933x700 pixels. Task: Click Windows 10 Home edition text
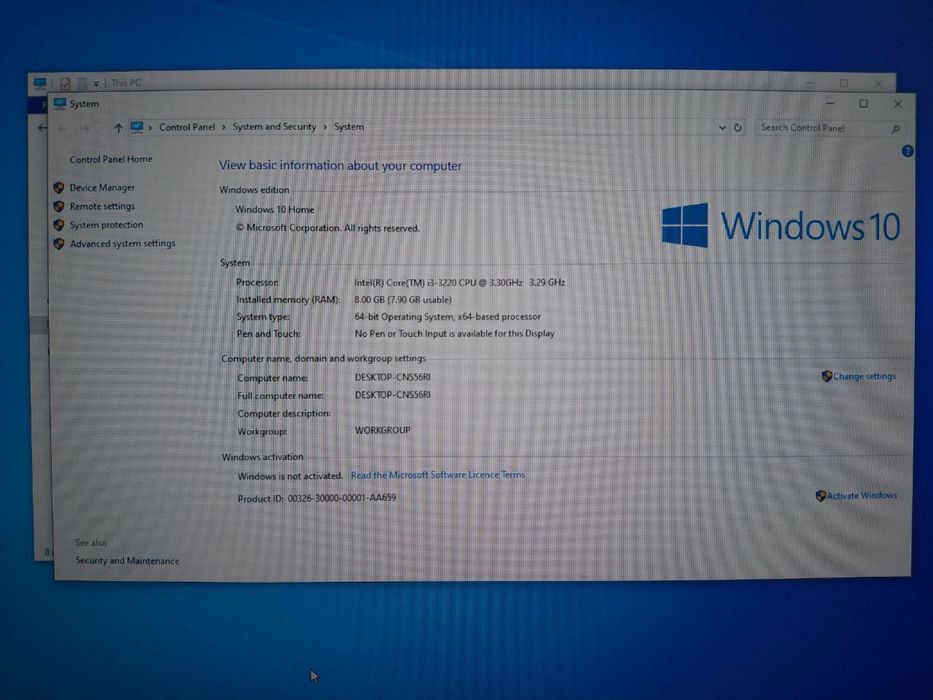(274, 210)
